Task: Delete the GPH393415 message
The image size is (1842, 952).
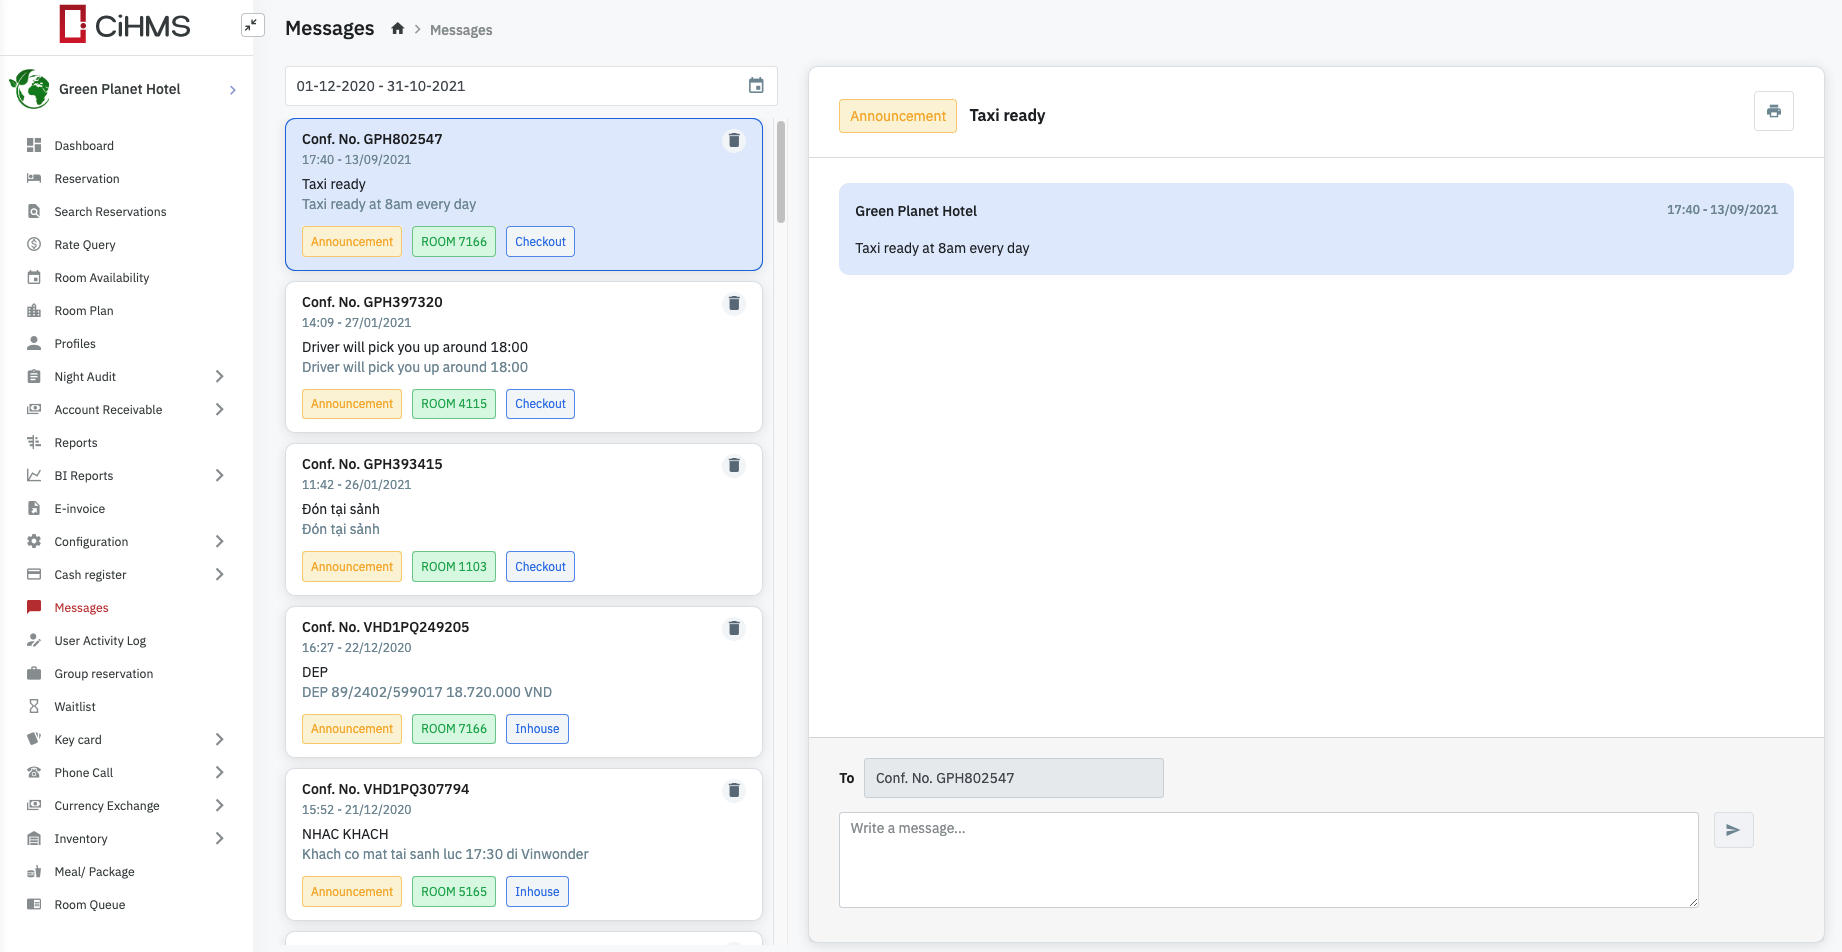Action: coord(734,465)
